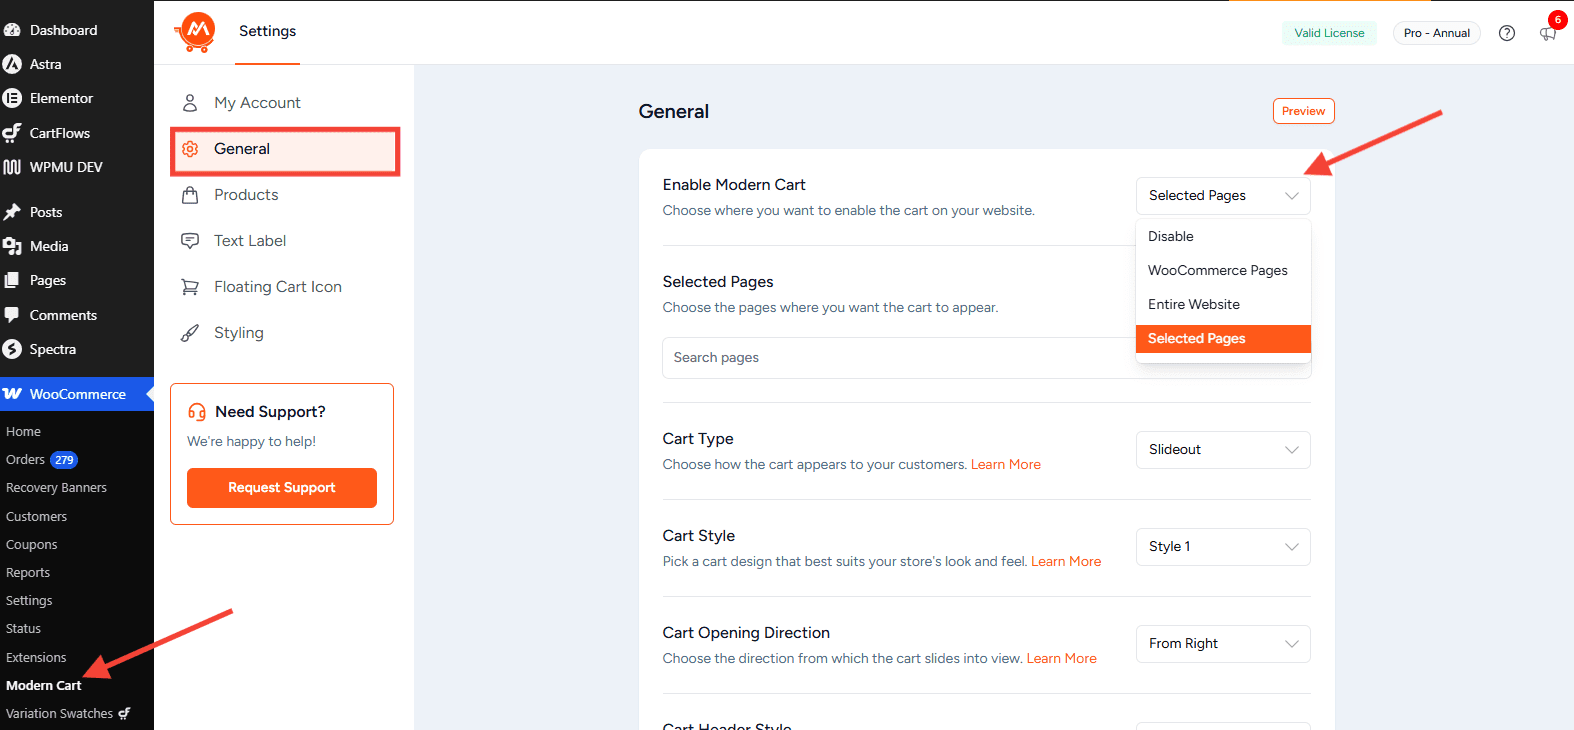Follow Cart Opening Direction Learn More link

tap(1061, 659)
